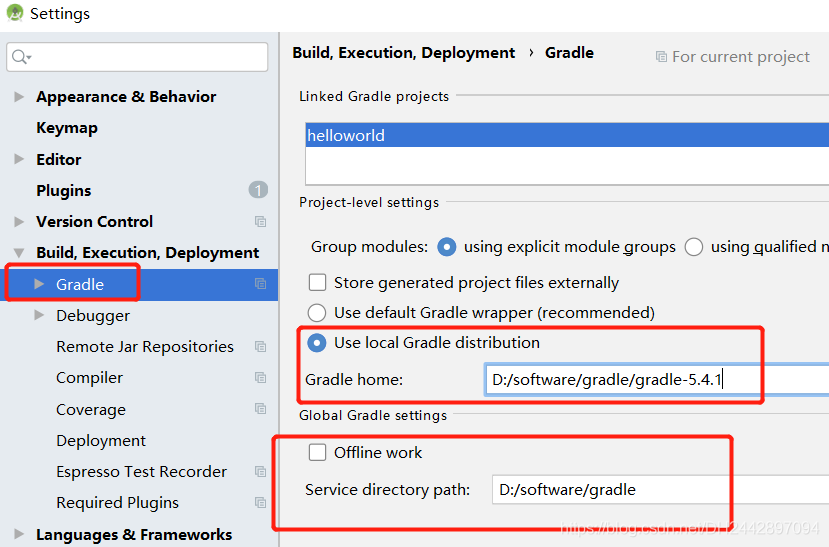Click the project-level icon beside Remote Jar Repositories
This screenshot has width=829, height=547.
pos(260,347)
